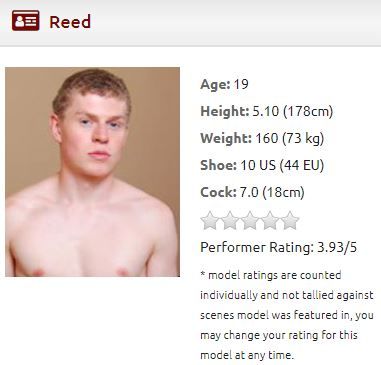Click the profile ID card icon

point(26,21)
